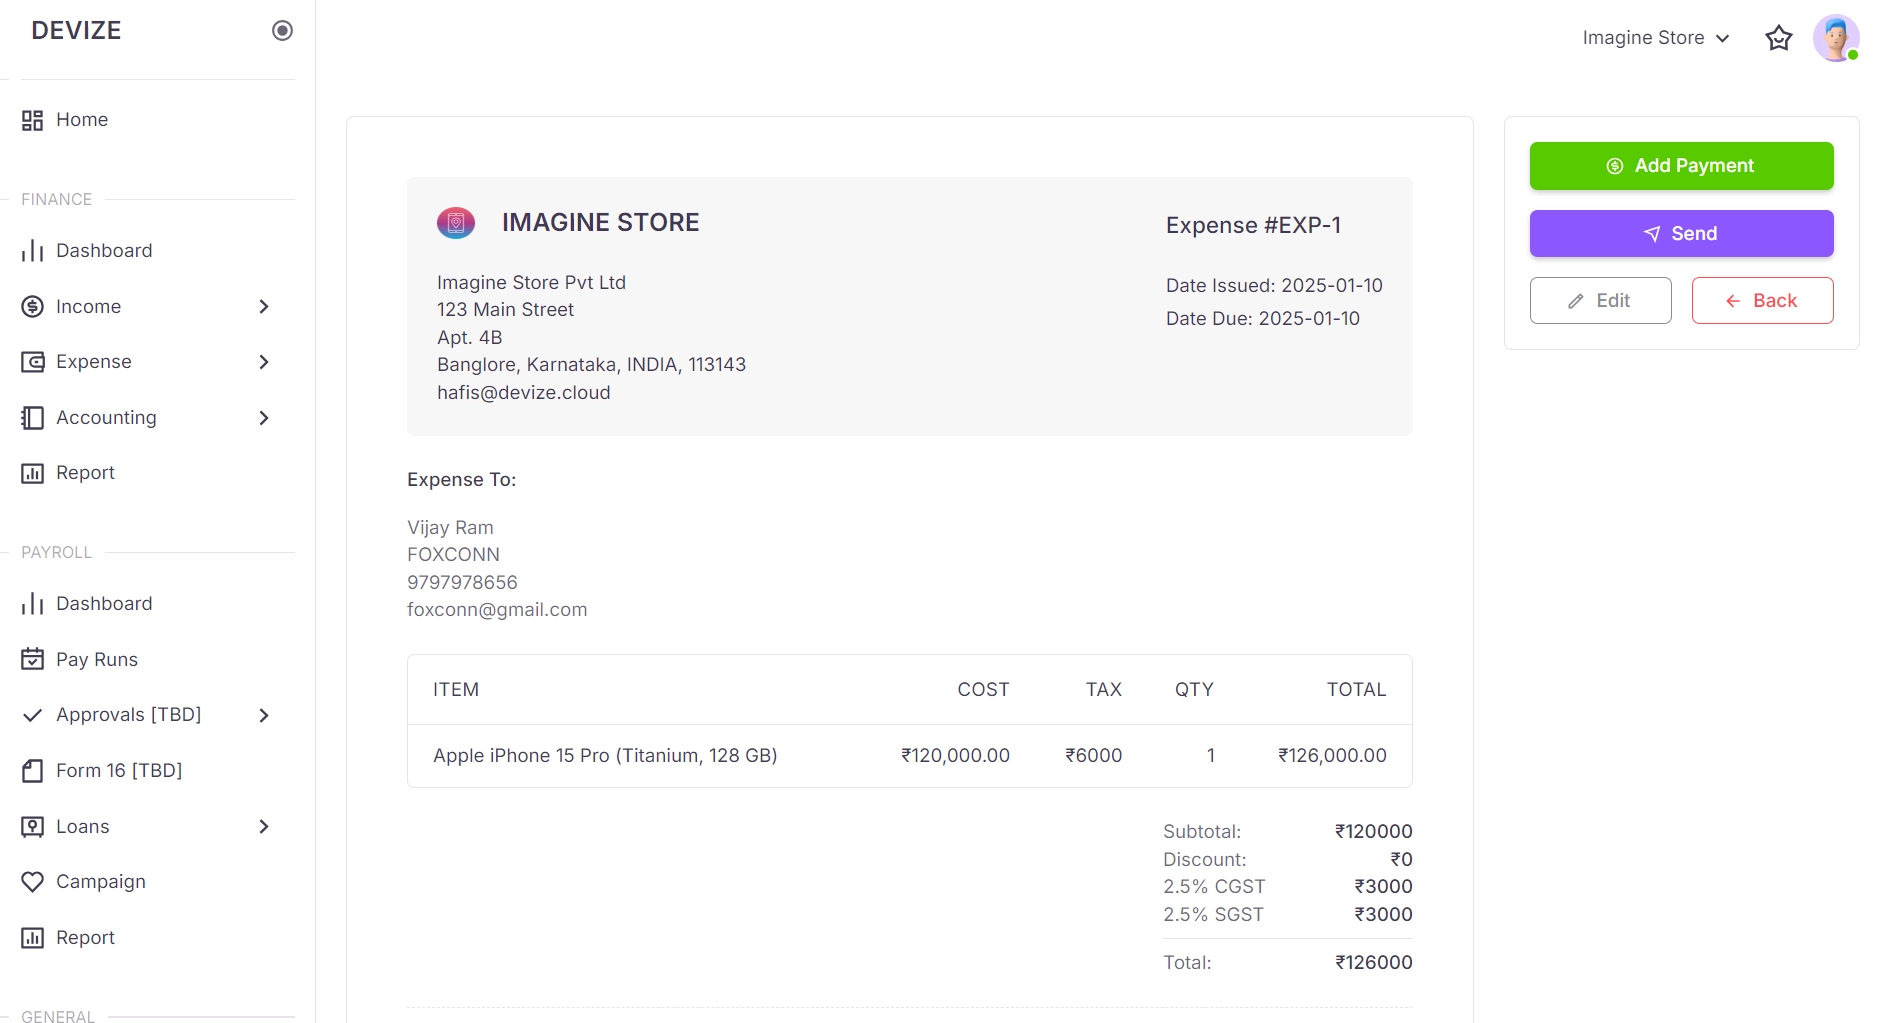This screenshot has width=1877, height=1023.
Task: Toggle the sidebar pin radio icon
Action: pyautogui.click(x=283, y=31)
